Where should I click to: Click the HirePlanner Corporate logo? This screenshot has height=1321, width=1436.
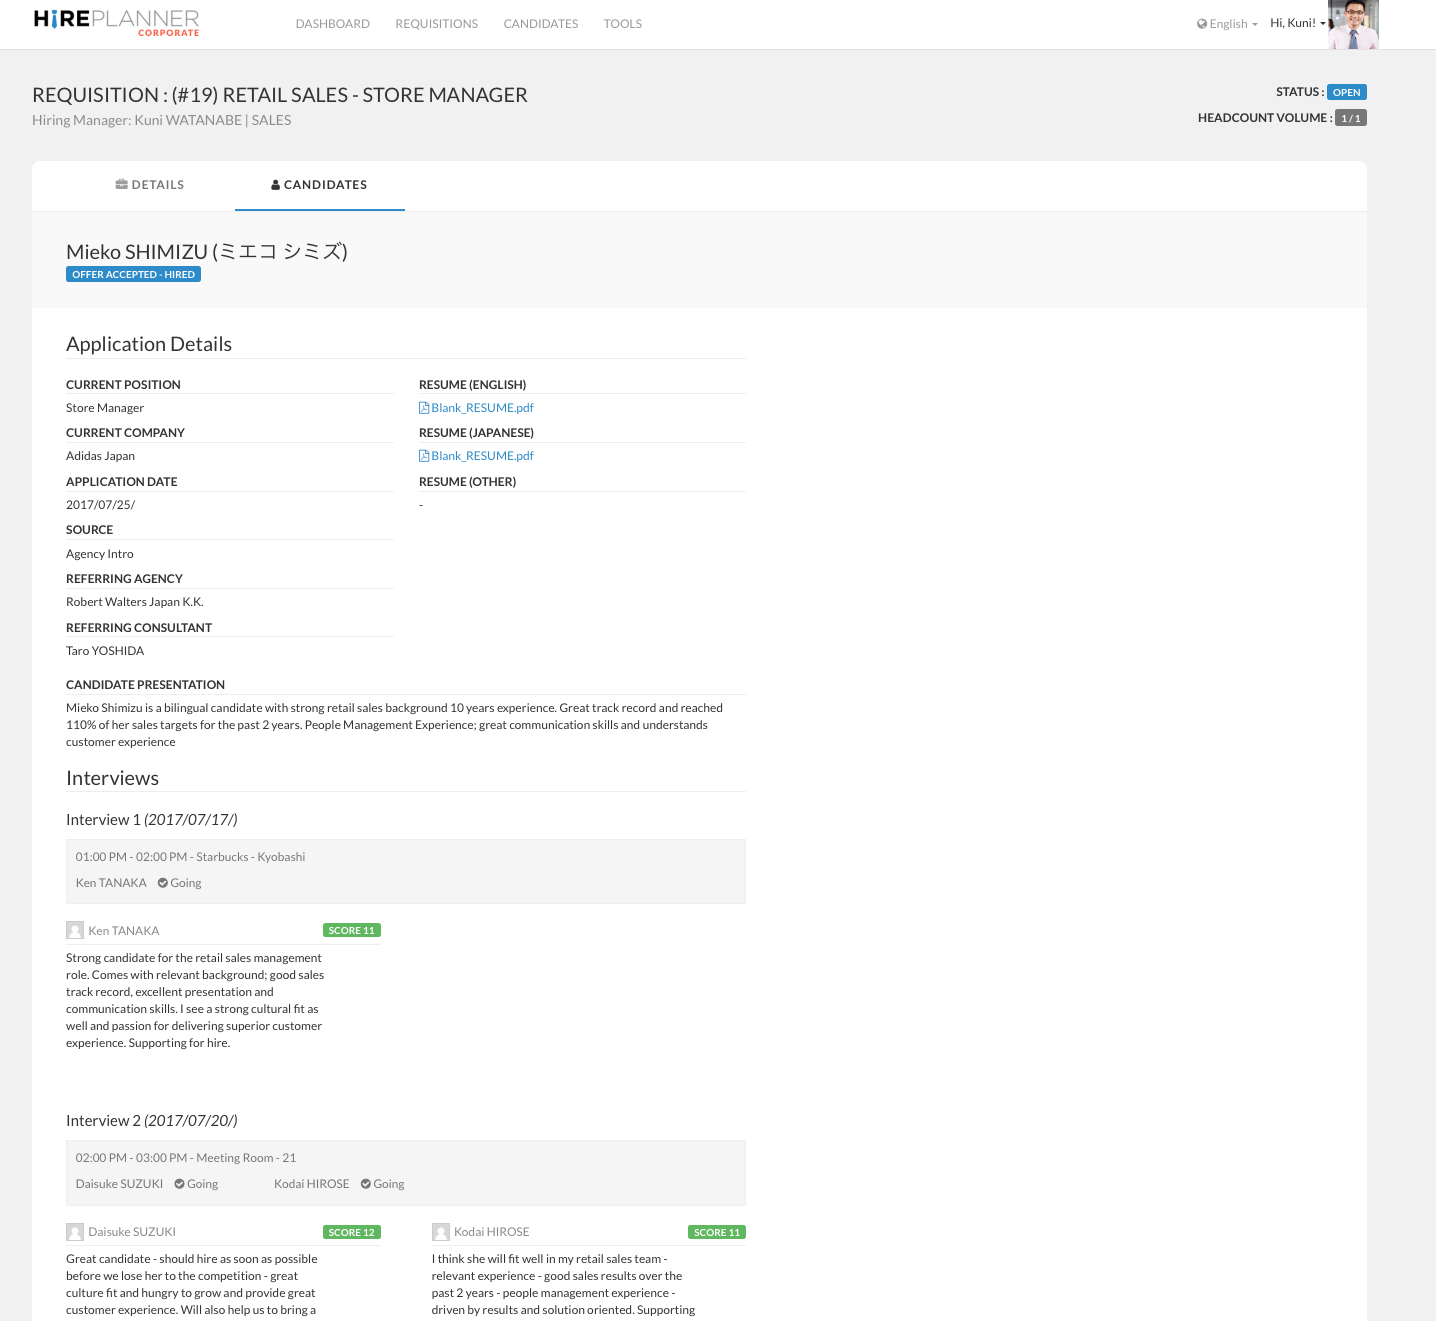116,22
